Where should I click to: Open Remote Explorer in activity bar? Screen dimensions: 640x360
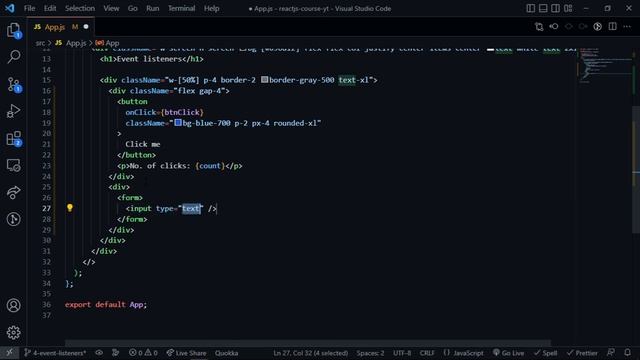(x=13, y=165)
